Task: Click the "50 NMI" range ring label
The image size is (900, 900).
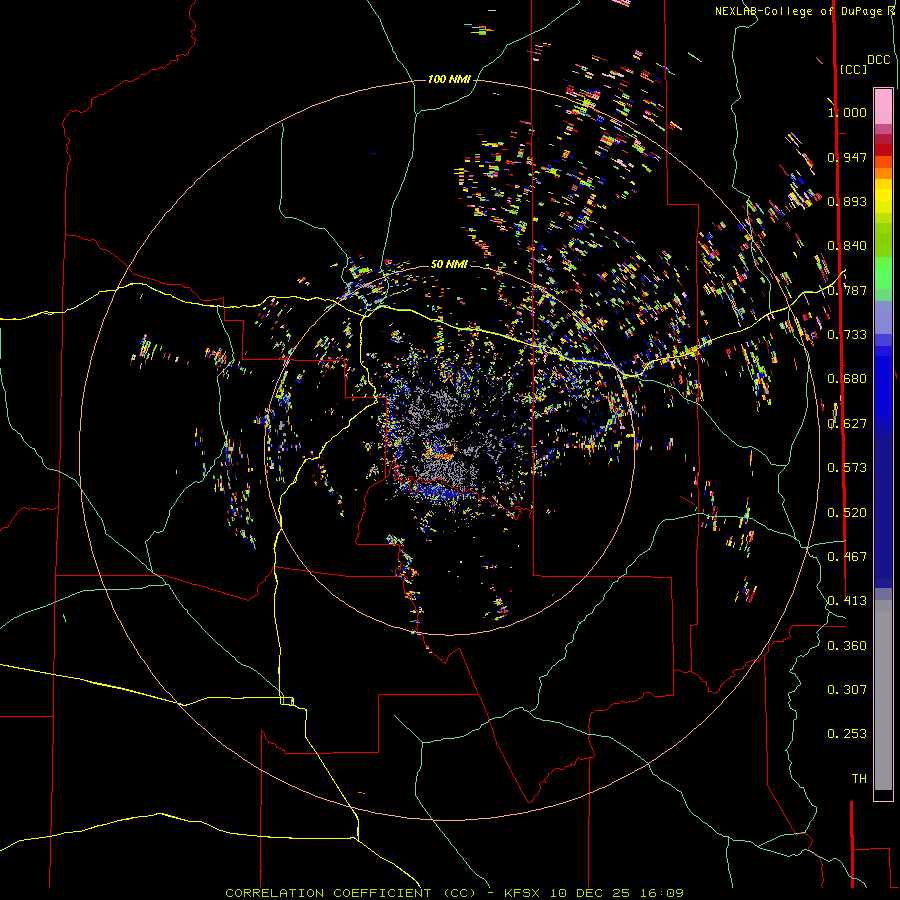Action: click(449, 264)
